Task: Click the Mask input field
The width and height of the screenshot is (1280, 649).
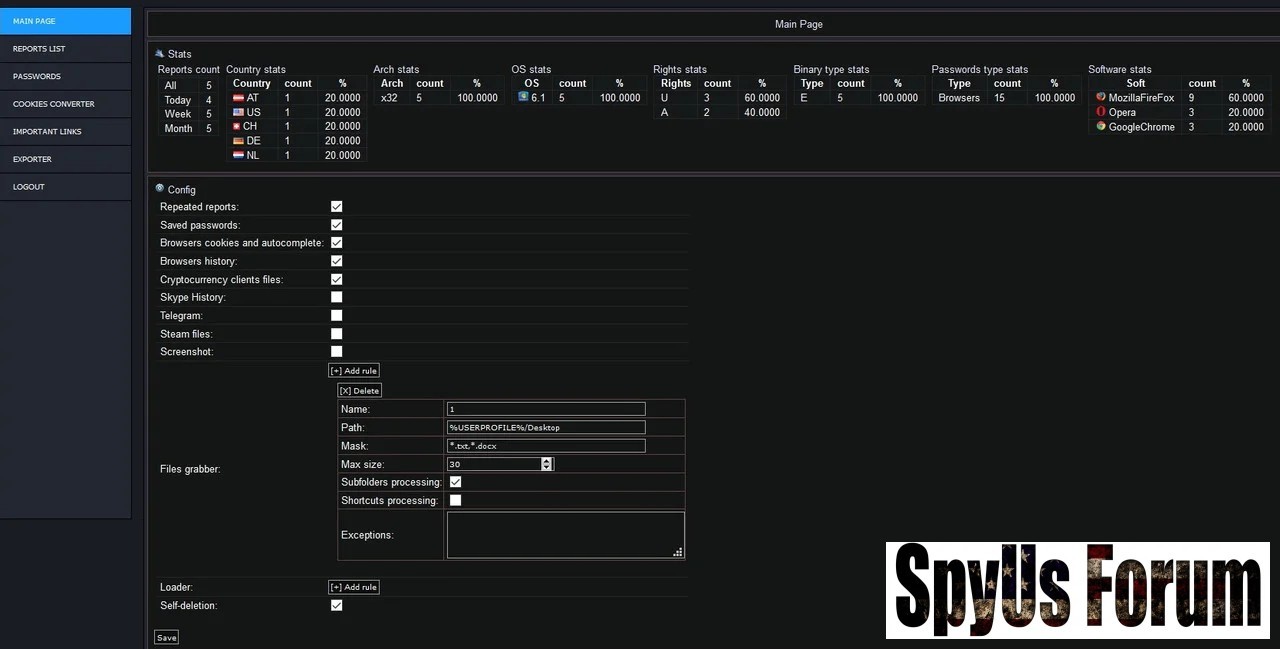Action: (546, 446)
